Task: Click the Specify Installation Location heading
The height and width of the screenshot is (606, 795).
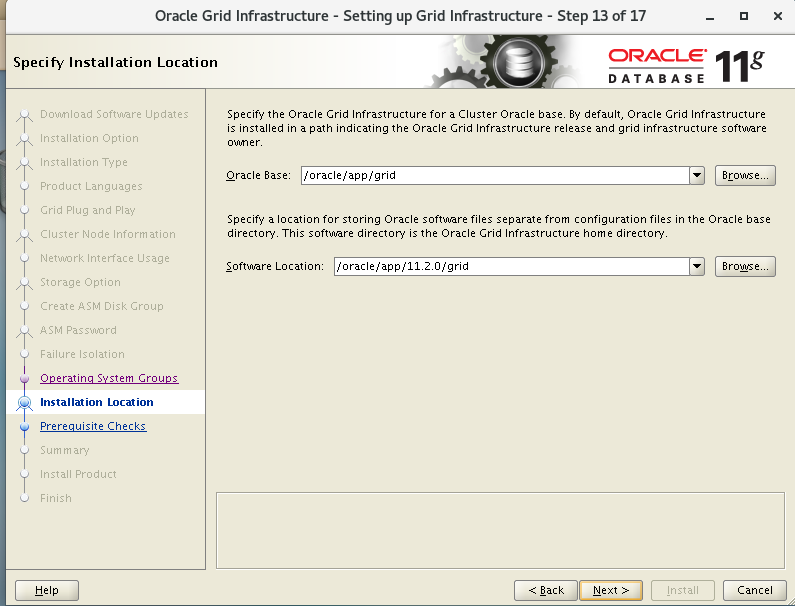Action: (x=116, y=62)
